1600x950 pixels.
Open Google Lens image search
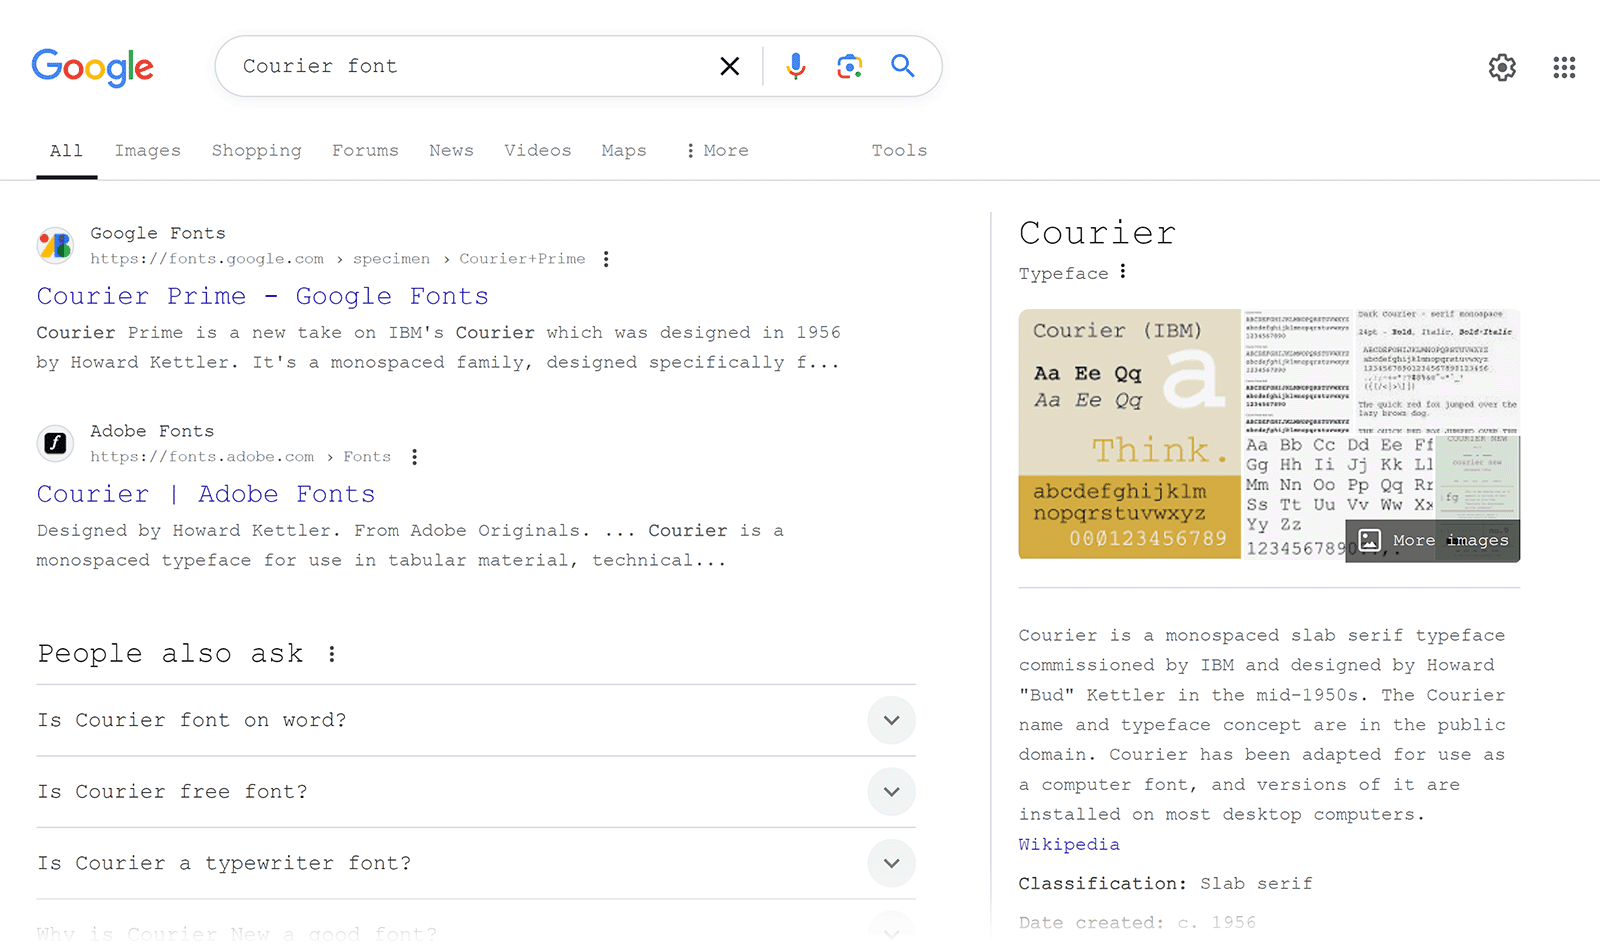coord(849,65)
